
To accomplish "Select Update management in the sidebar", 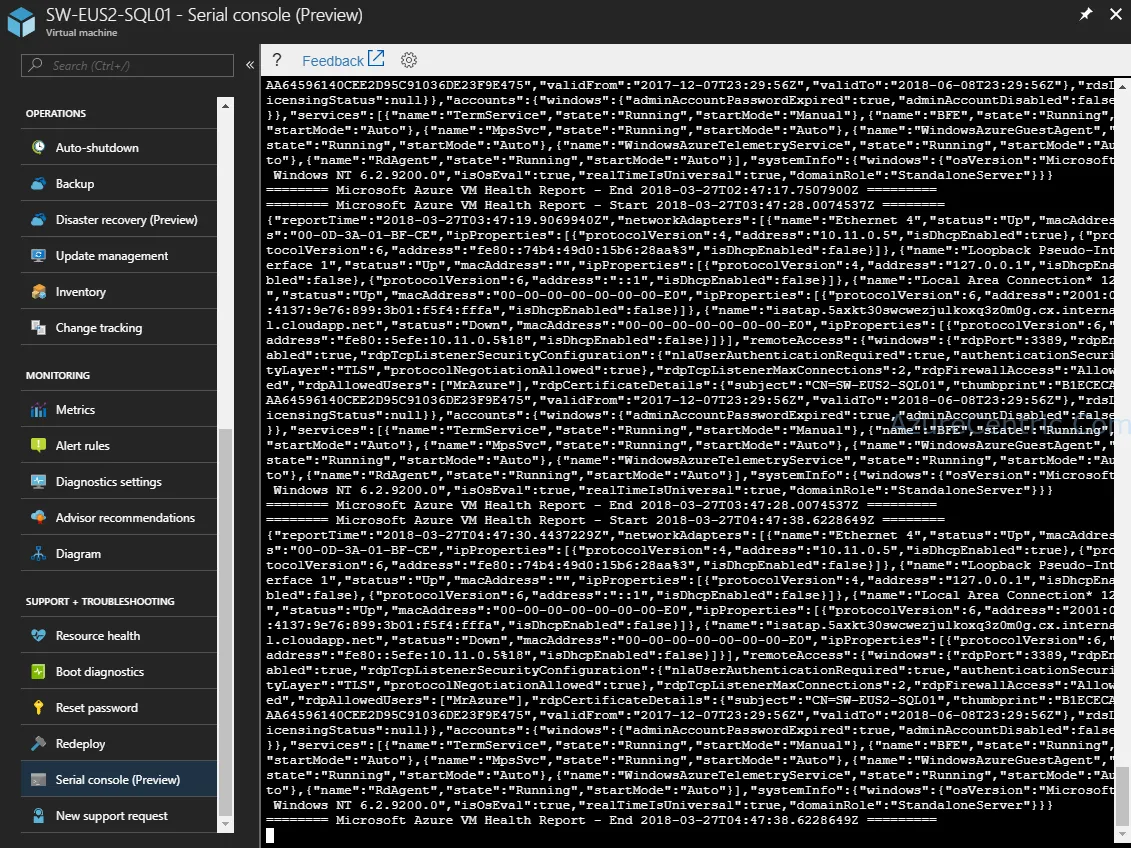I will click(119, 255).
